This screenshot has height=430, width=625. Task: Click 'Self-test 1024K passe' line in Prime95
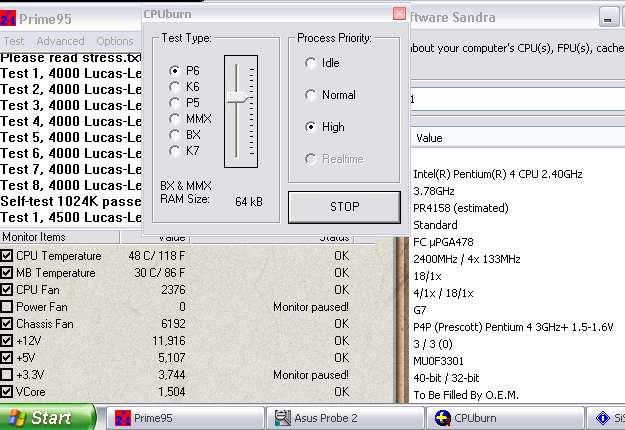pyautogui.click(x=71, y=201)
